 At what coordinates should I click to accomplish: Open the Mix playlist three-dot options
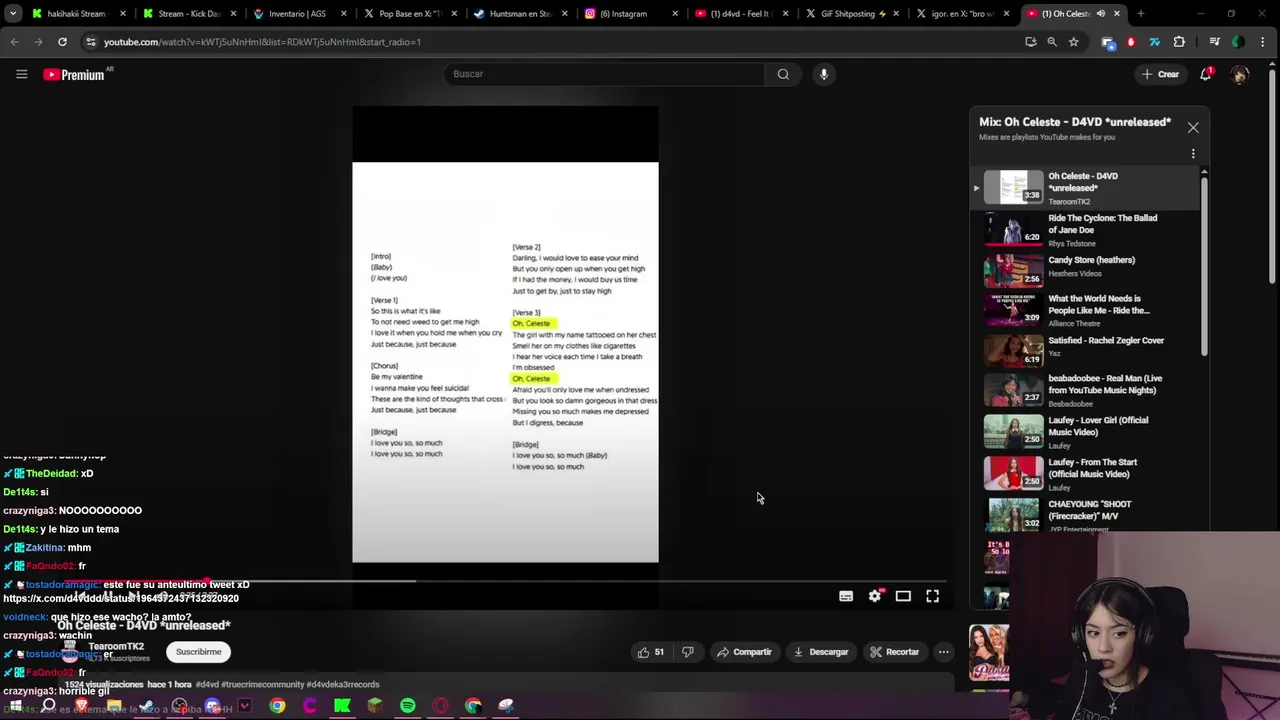coord(1193,154)
